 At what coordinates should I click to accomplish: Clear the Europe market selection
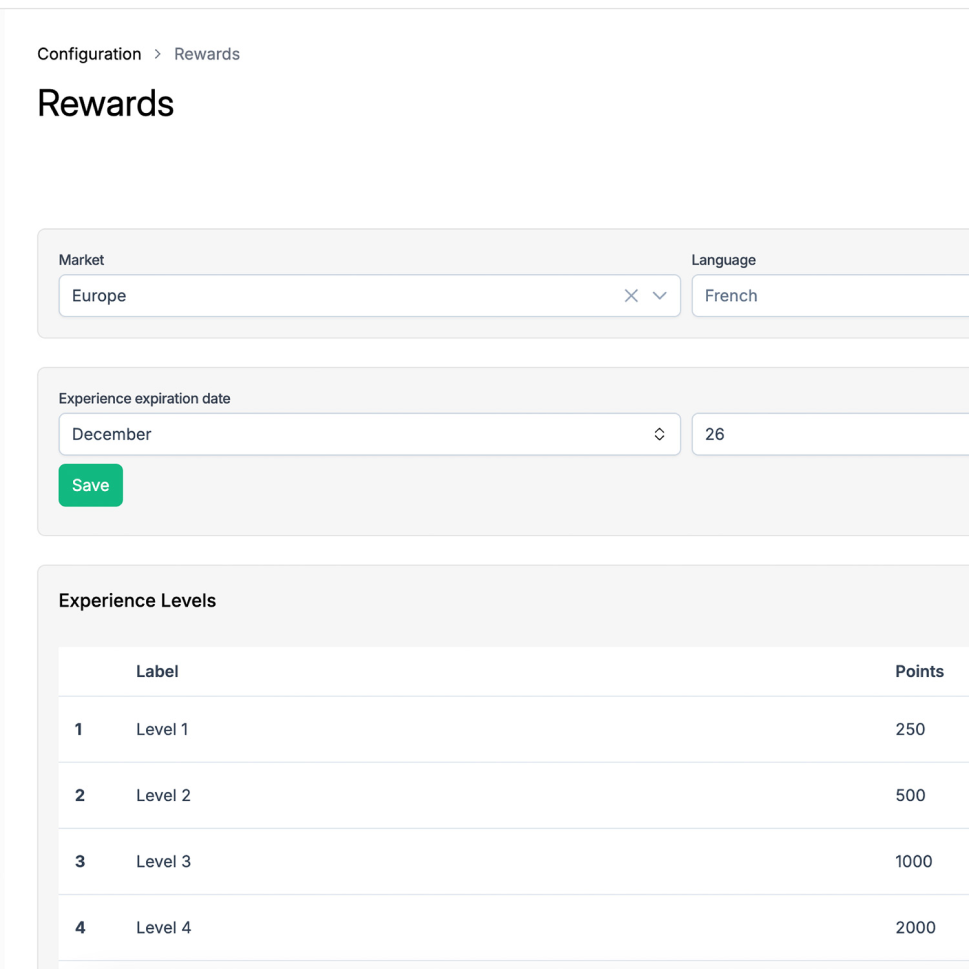coord(631,296)
